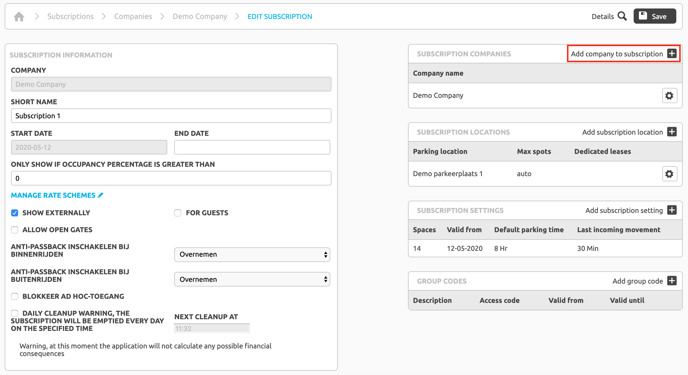
Task: Open gear settings for Demo parkeerplaats 1
Action: pos(669,174)
